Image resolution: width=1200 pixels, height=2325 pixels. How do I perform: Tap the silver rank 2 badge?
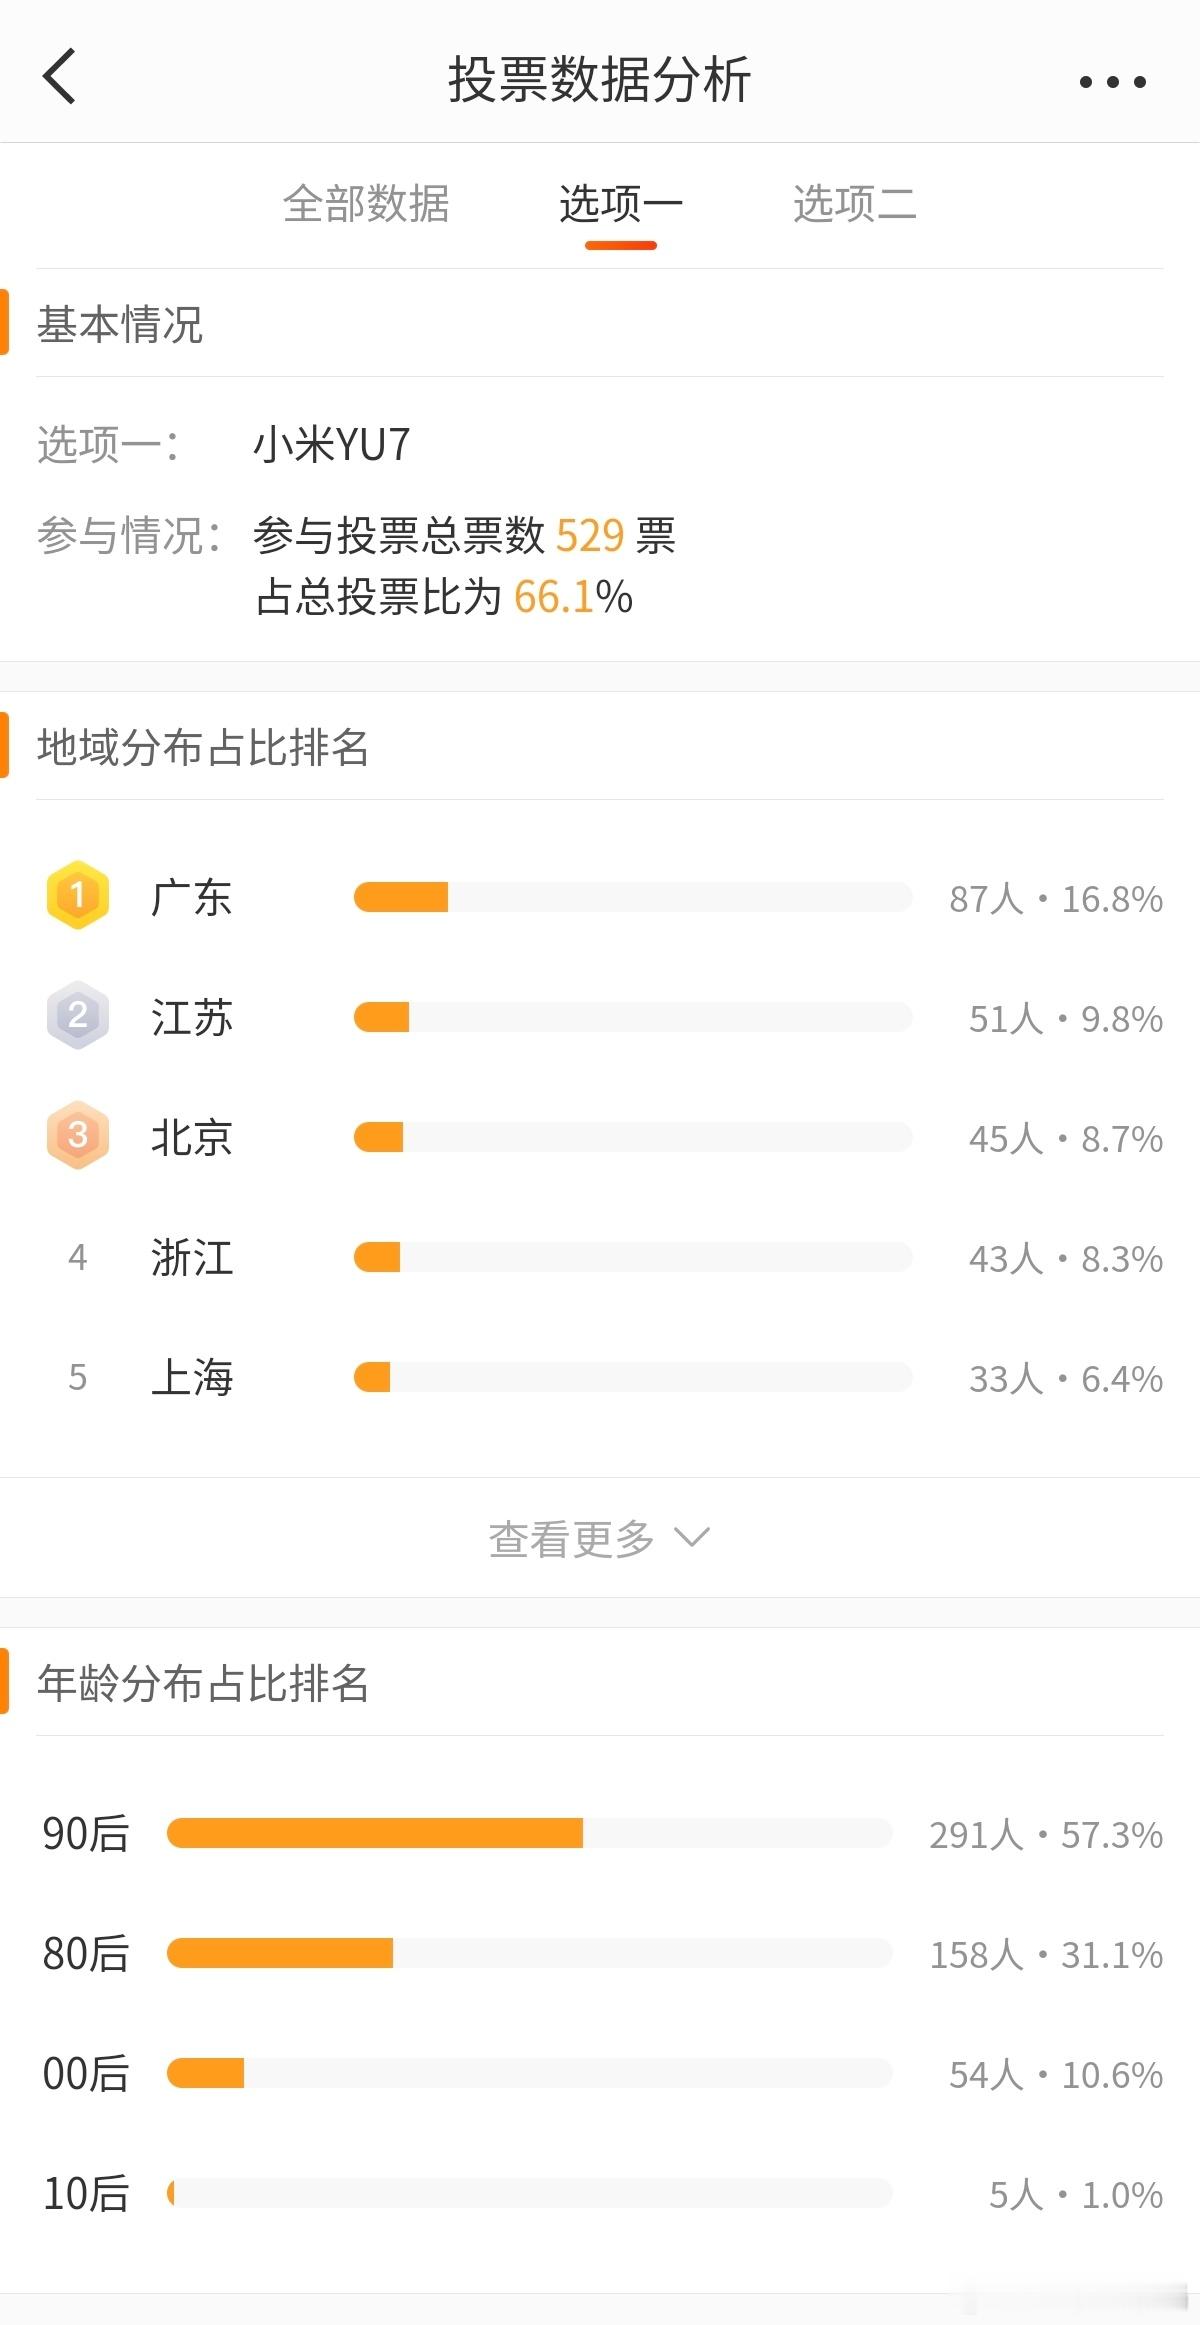point(78,1016)
